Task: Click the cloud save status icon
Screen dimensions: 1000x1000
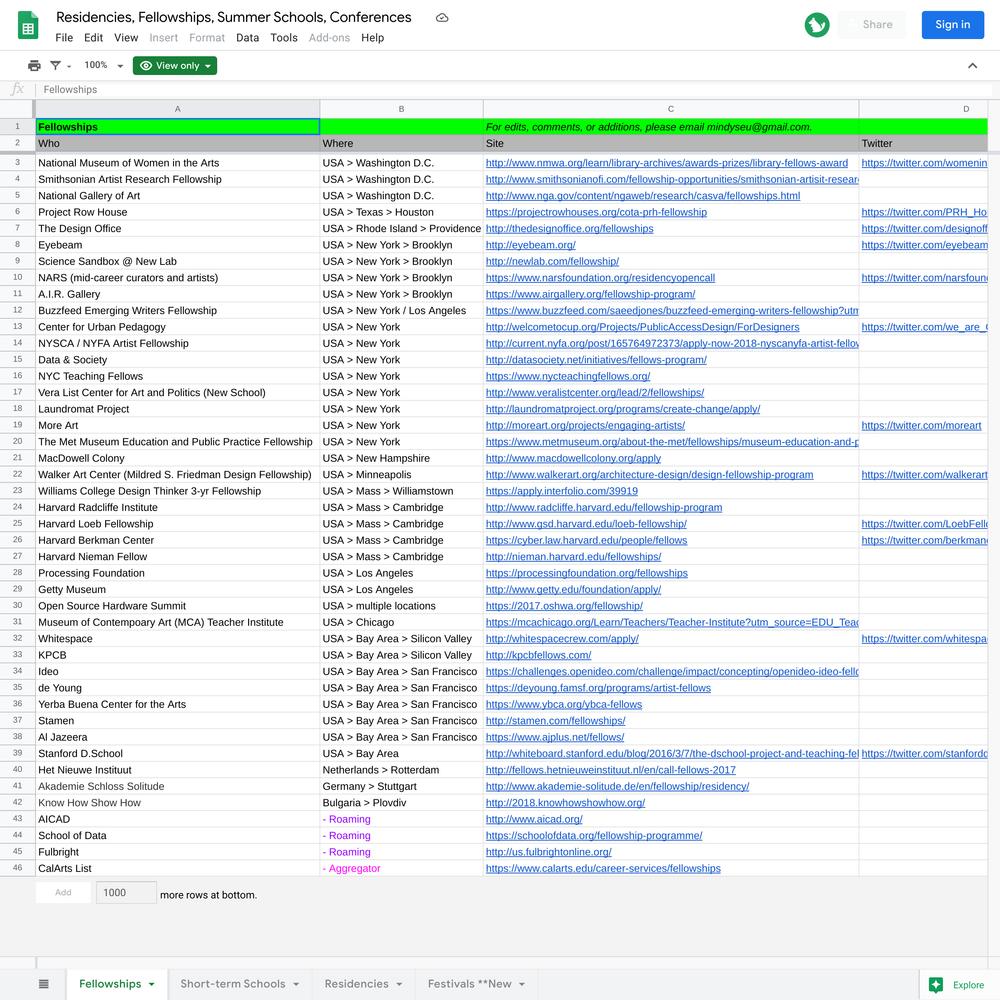Action: [x=442, y=18]
